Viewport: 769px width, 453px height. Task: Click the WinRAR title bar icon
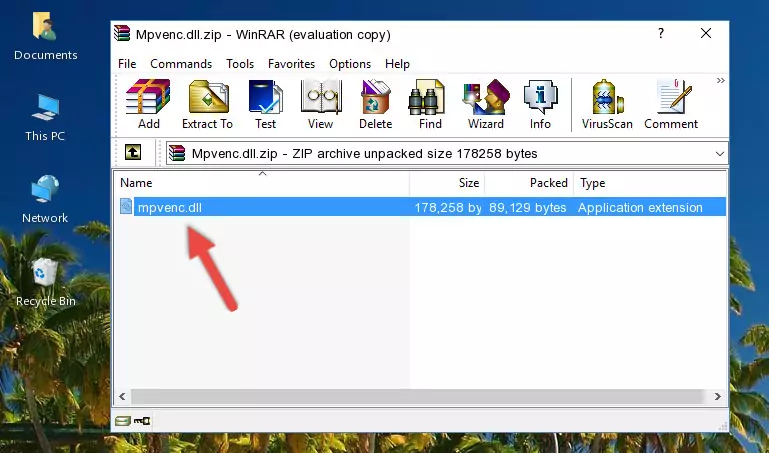pyautogui.click(x=122, y=33)
